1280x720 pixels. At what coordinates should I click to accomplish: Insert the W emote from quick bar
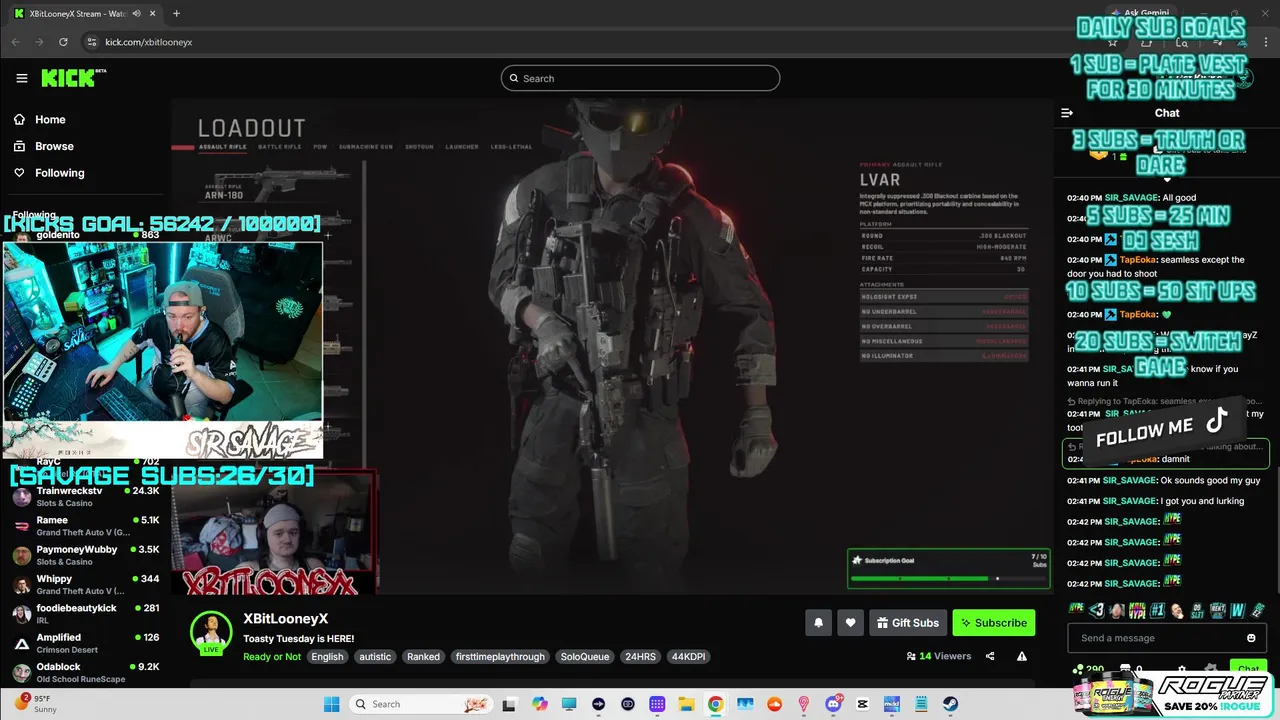(1237, 609)
